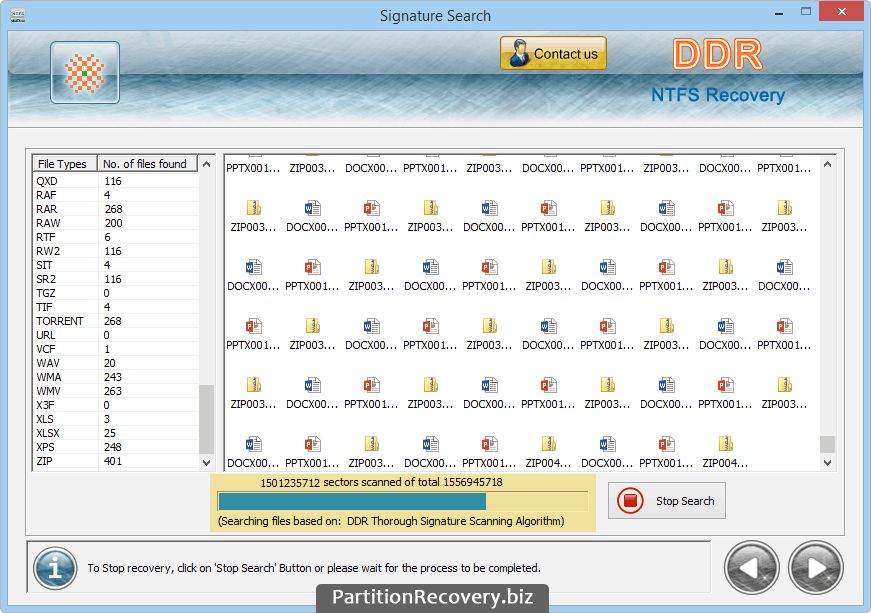The height and width of the screenshot is (613, 871).
Task: Open the Contact us button
Action: click(553, 53)
